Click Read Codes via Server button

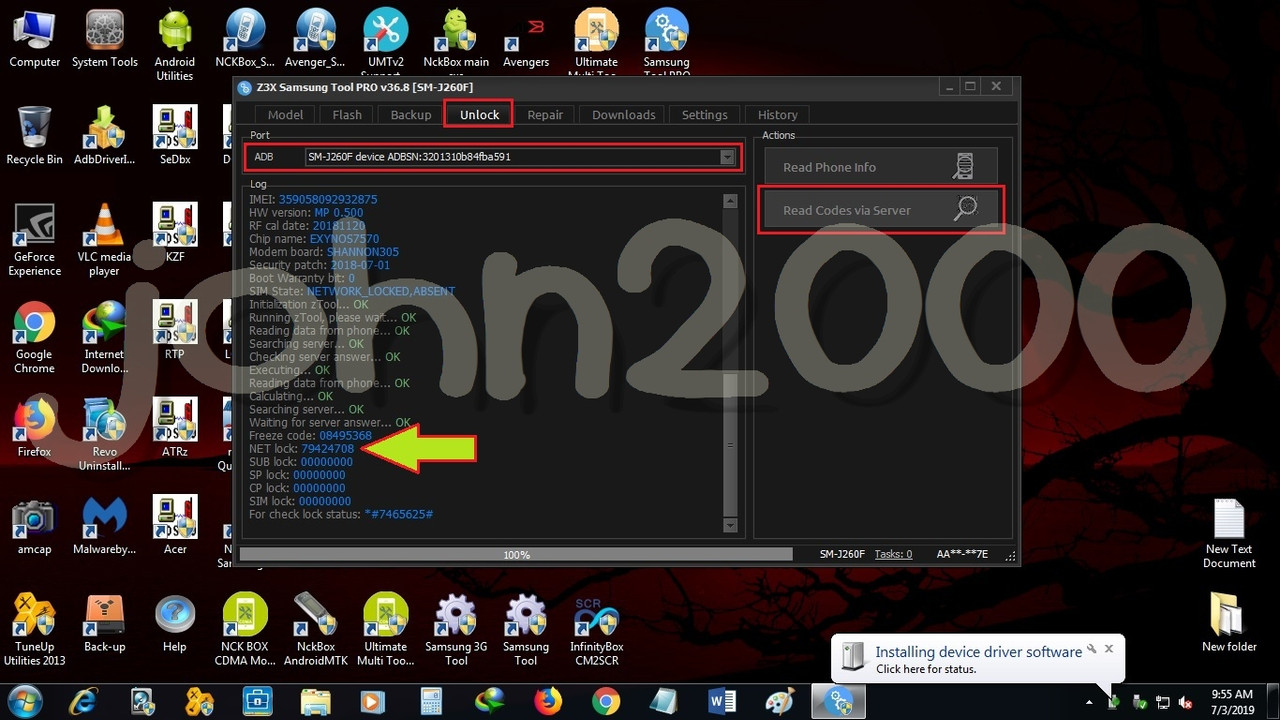click(880, 210)
